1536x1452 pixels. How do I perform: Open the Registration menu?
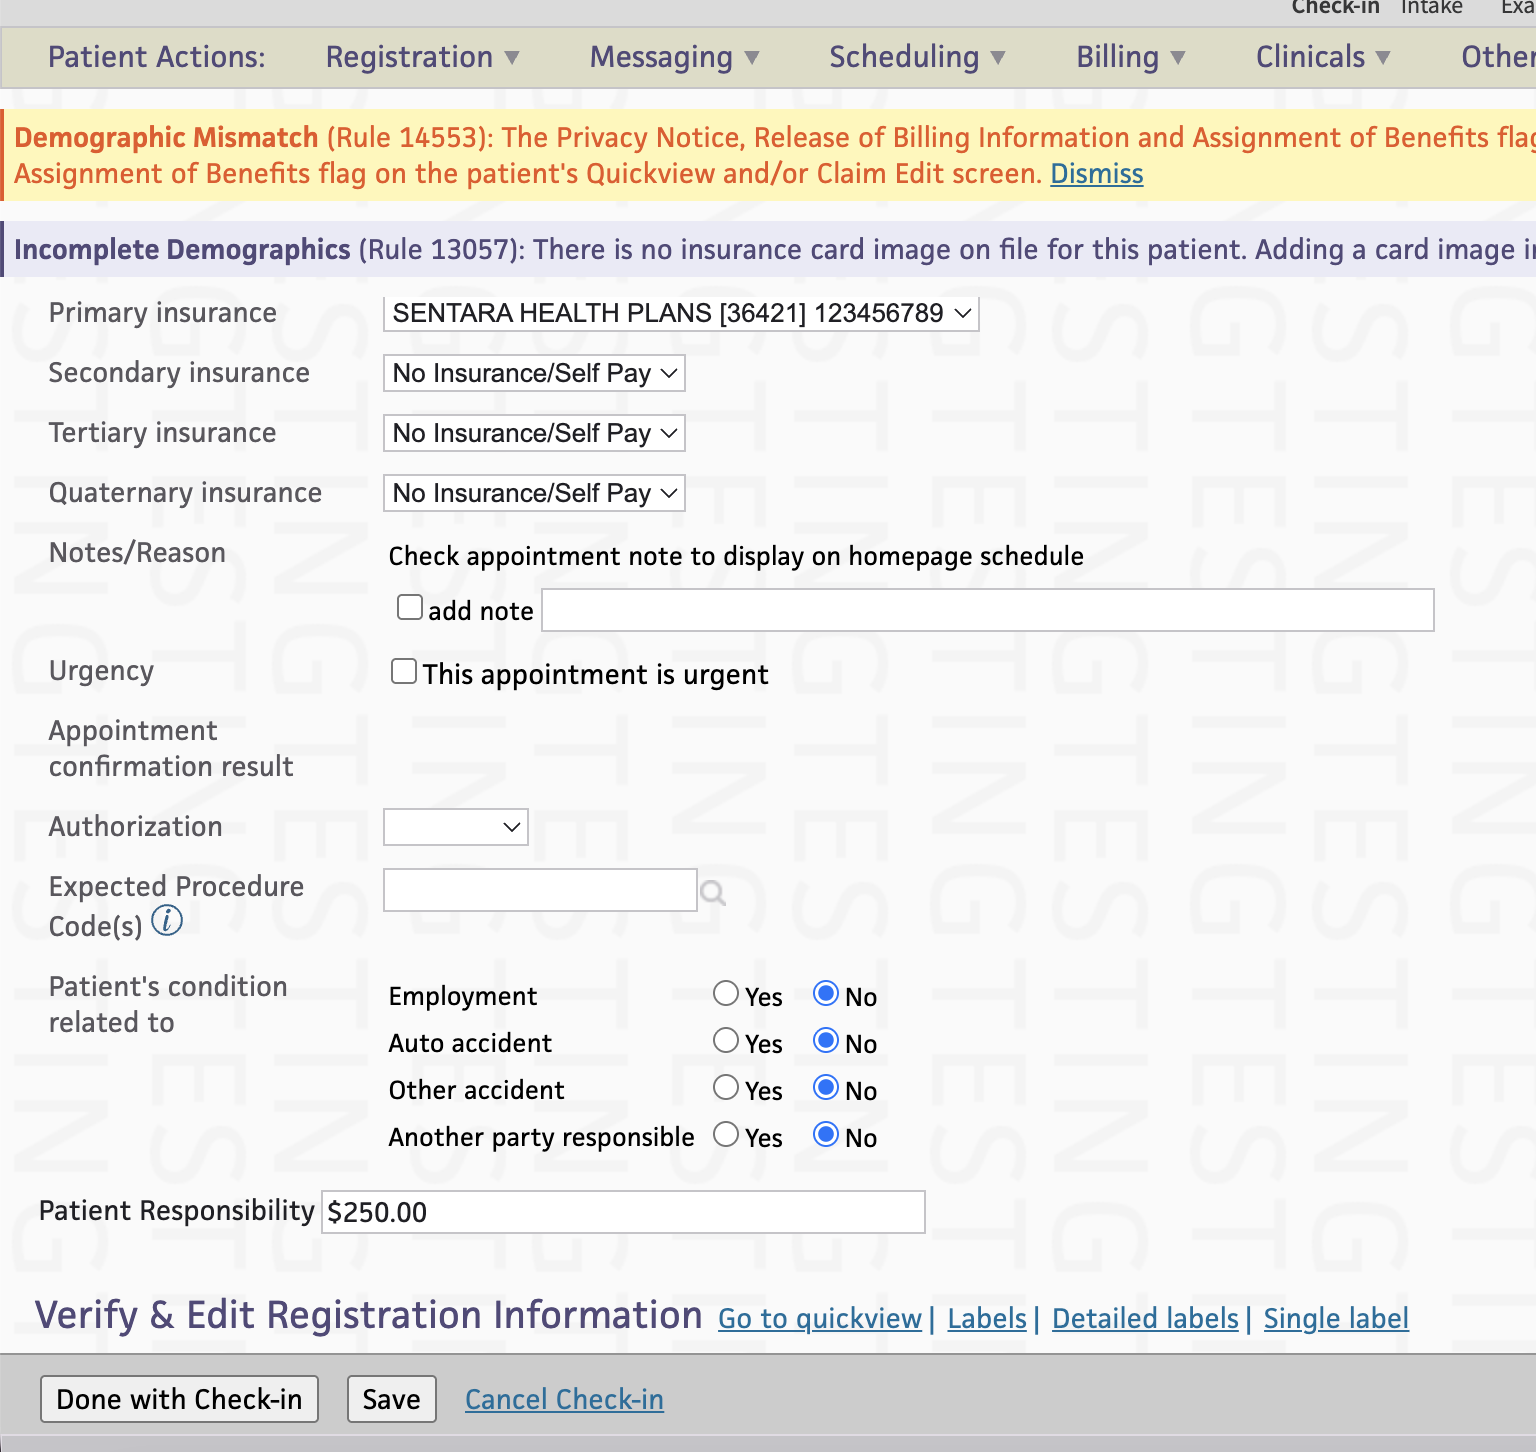420,57
